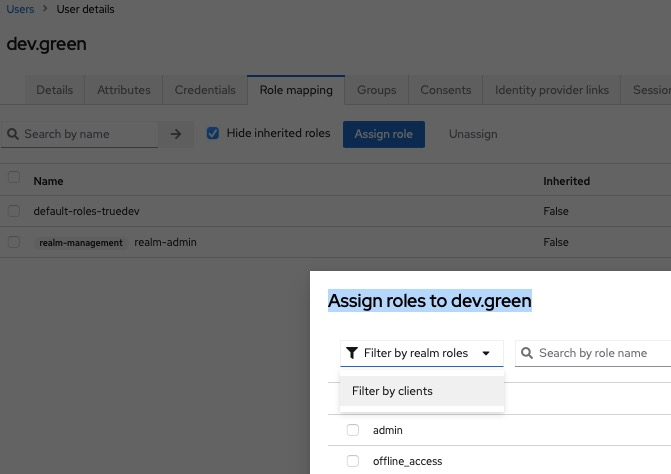Open the Groups tab
The width and height of the screenshot is (671, 474).
pos(377,90)
